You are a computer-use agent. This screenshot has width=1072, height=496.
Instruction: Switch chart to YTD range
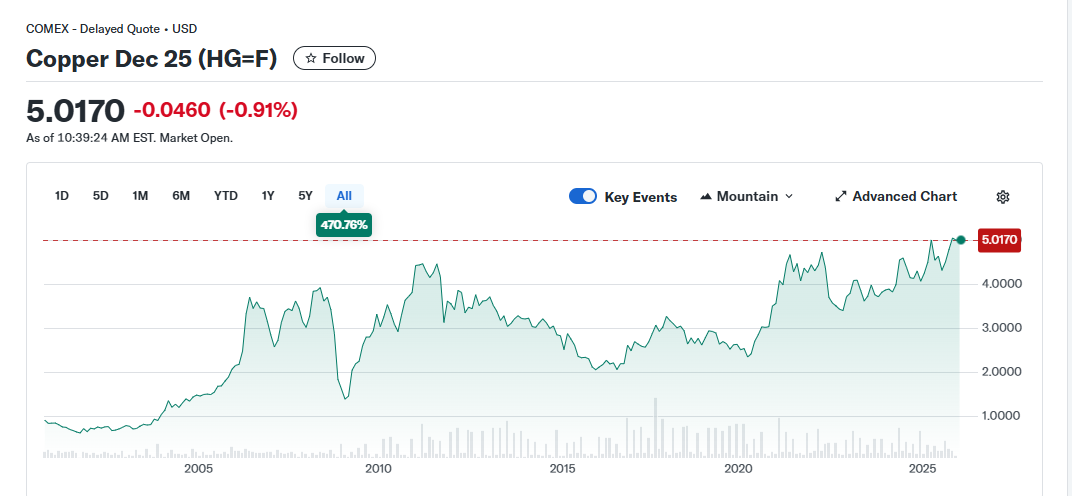226,196
